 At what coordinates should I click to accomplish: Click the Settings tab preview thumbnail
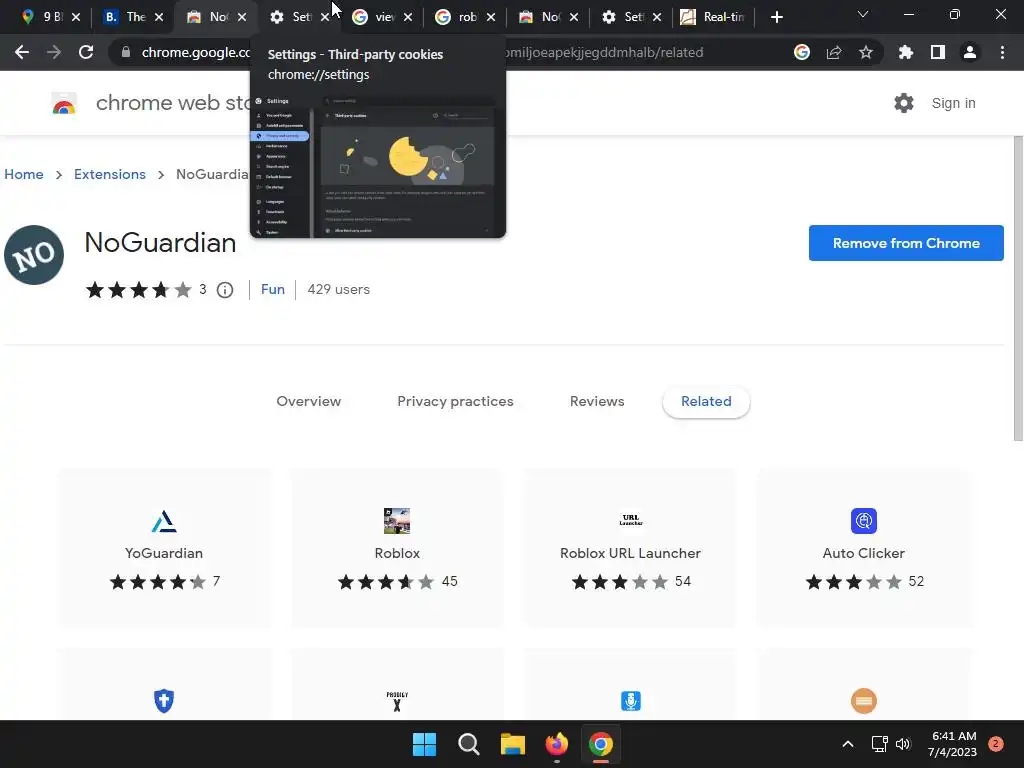(x=377, y=166)
